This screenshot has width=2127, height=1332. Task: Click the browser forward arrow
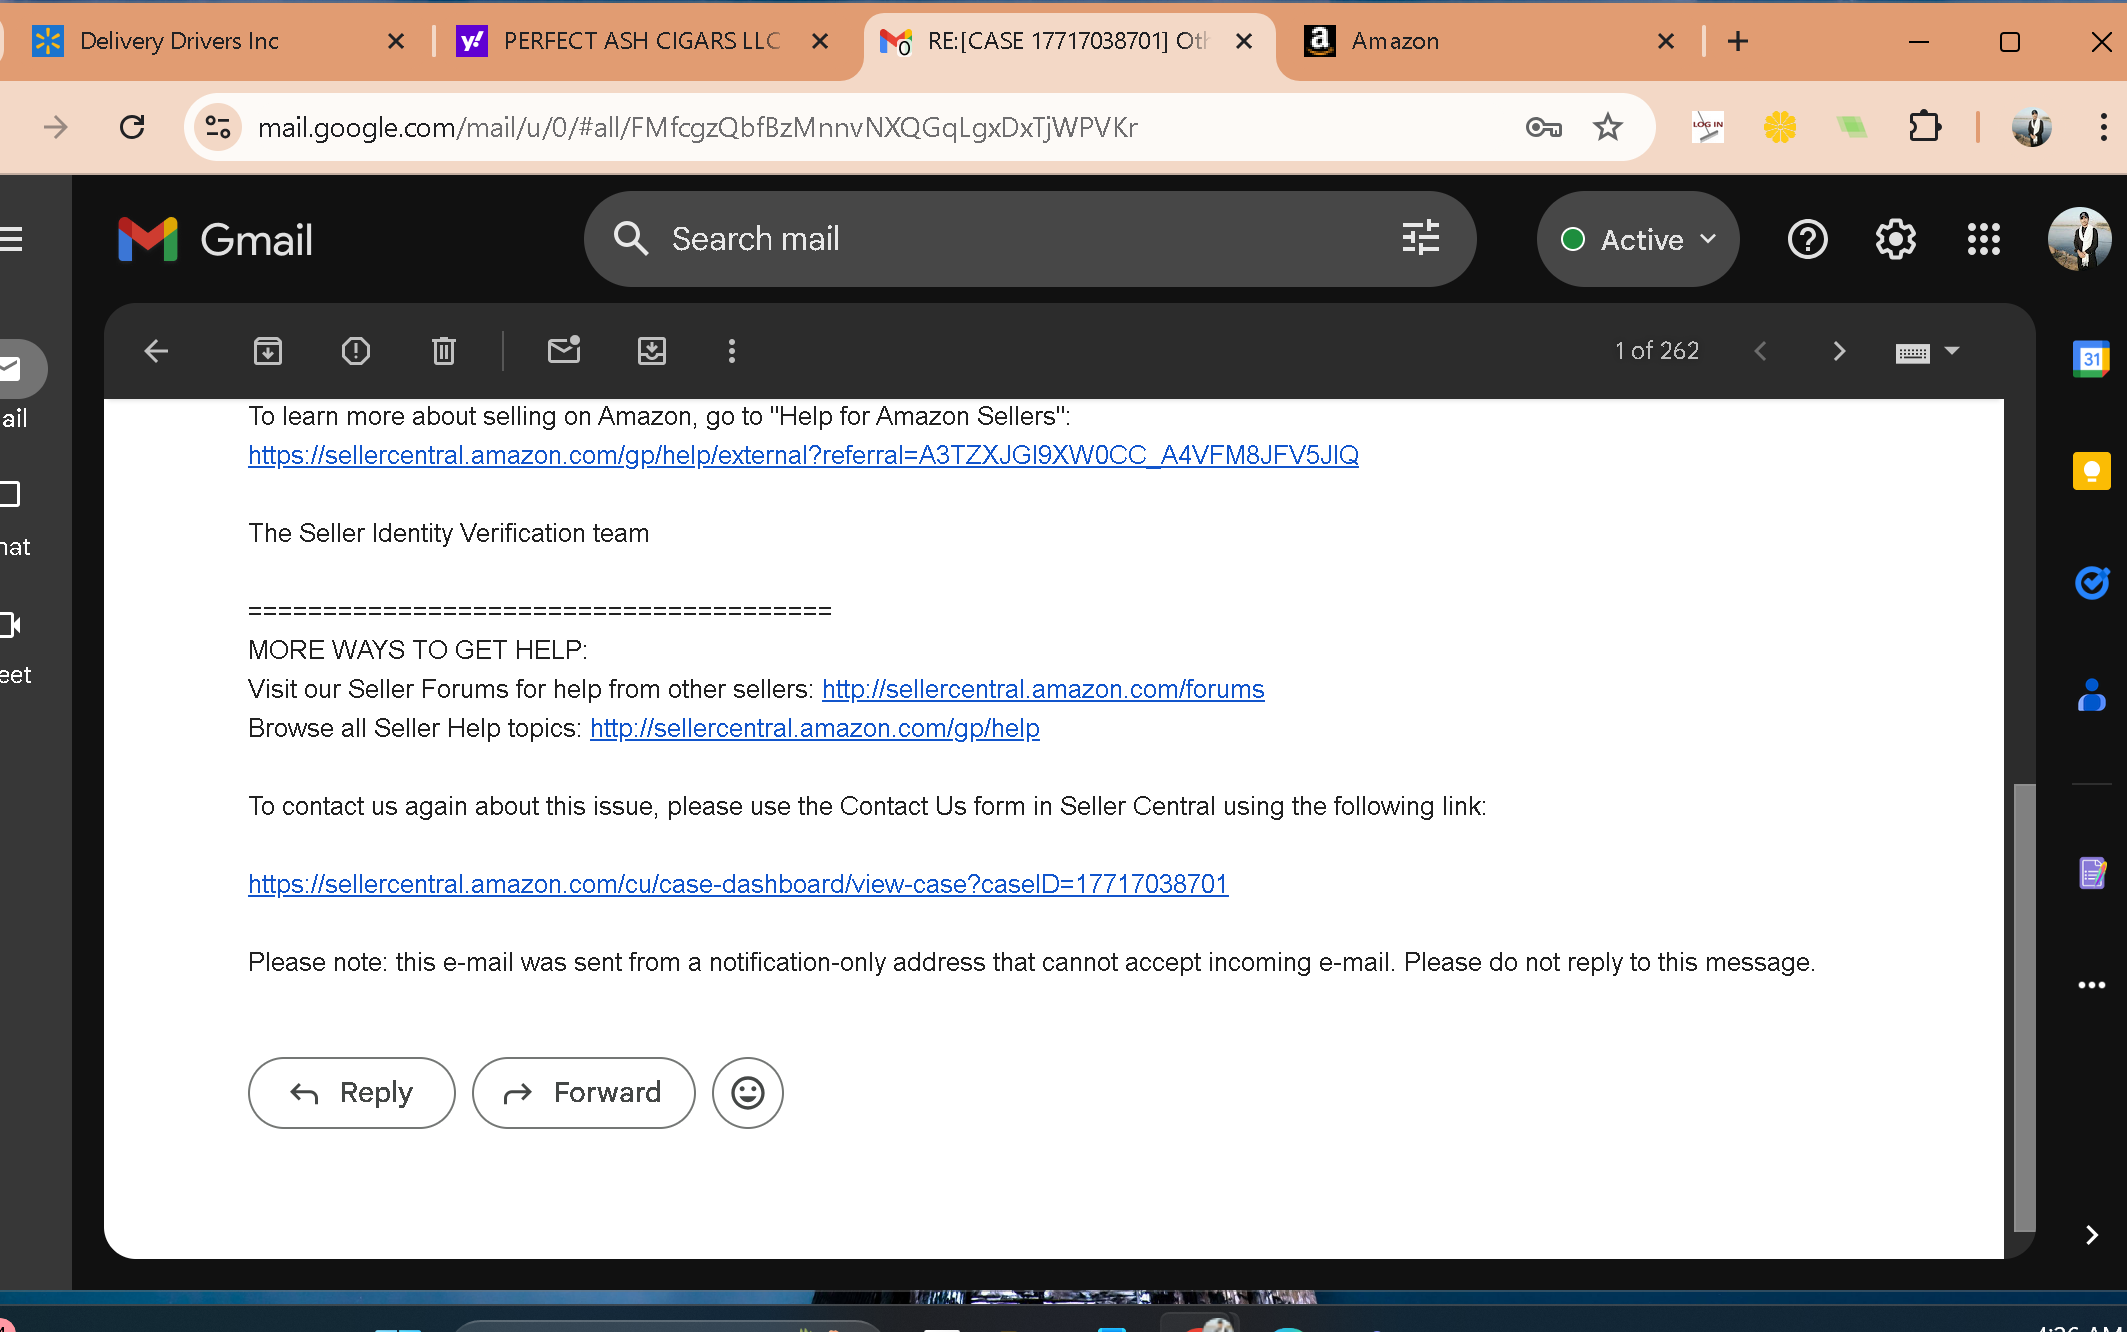(56, 127)
